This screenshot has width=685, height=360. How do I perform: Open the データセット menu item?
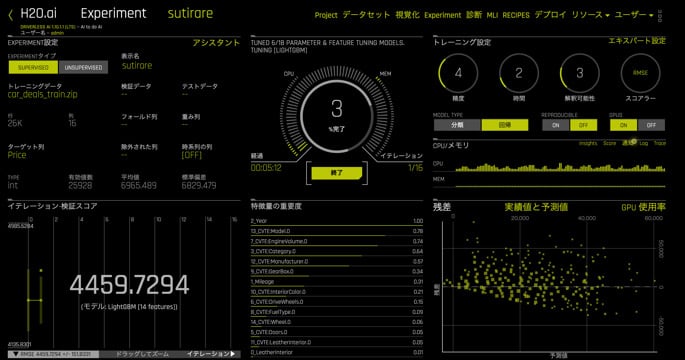pyautogui.click(x=366, y=15)
